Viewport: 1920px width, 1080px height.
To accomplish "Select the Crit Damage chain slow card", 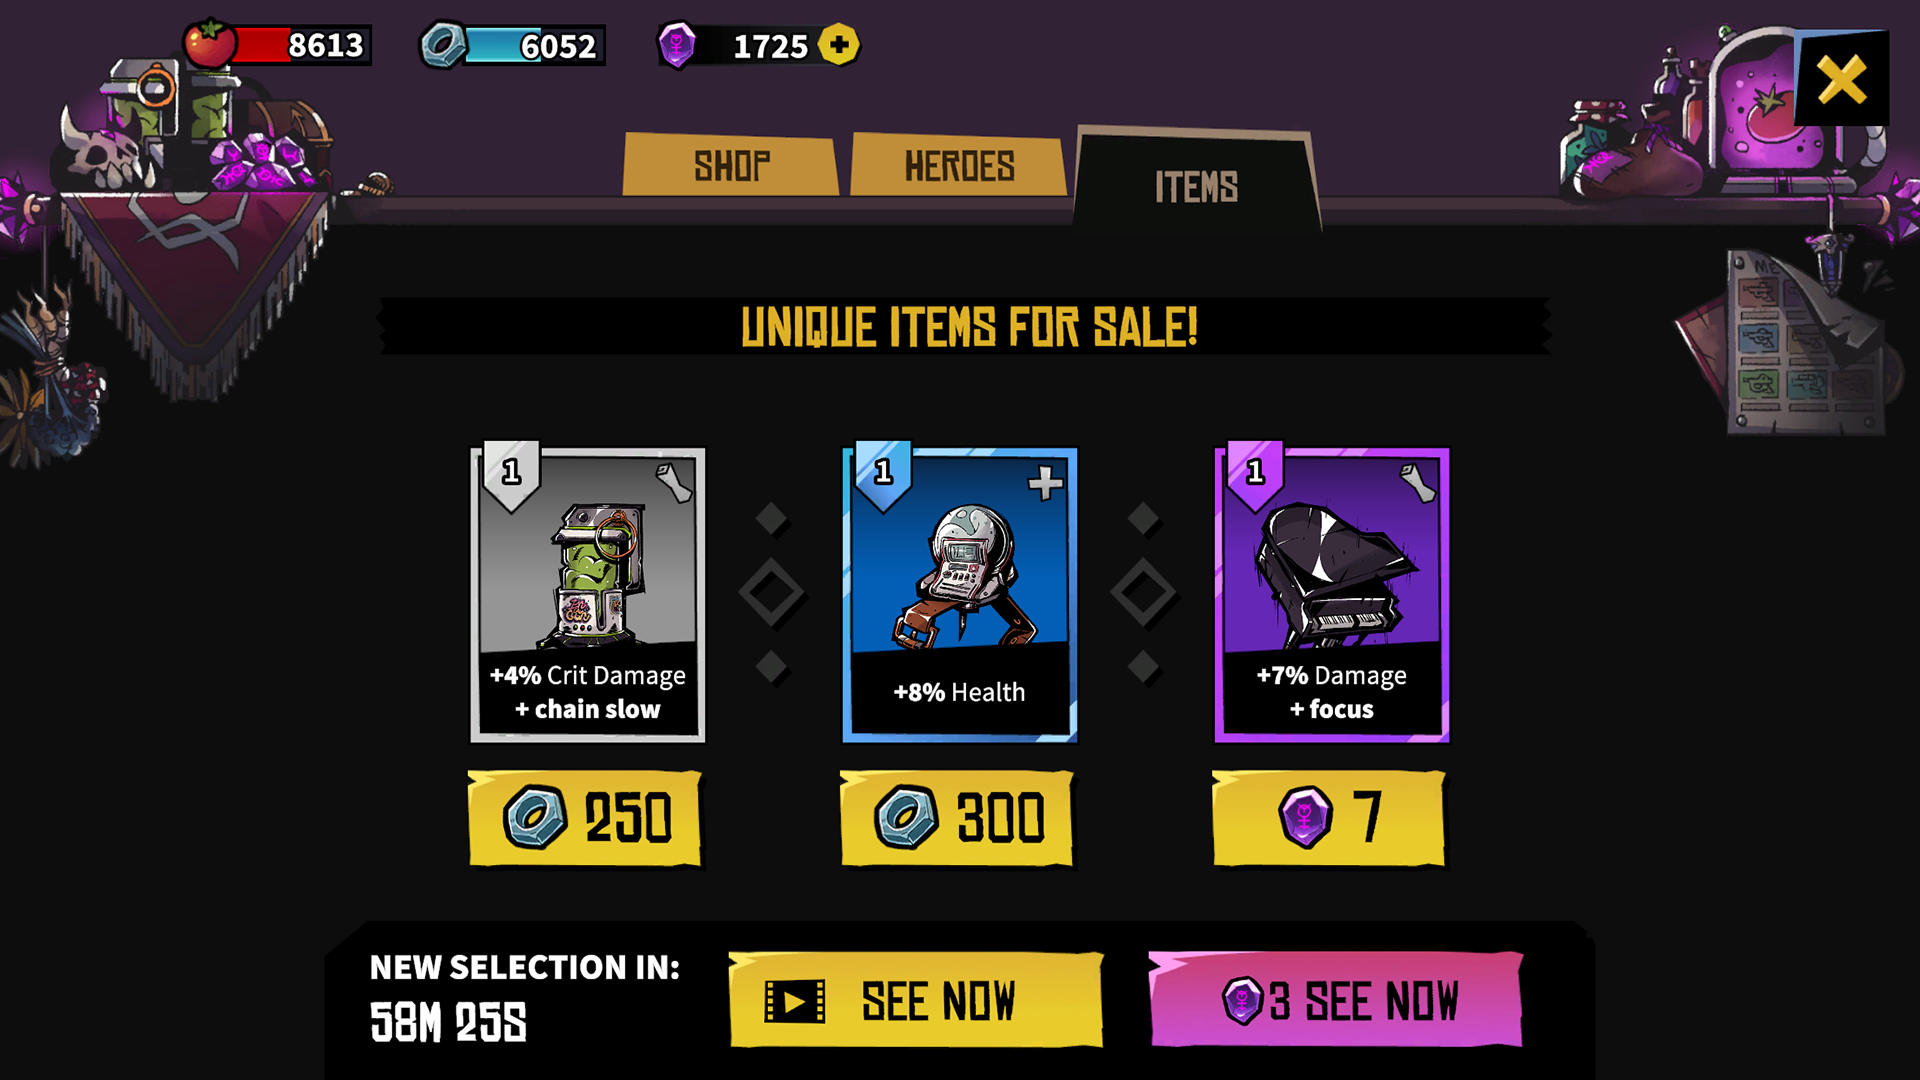I will (588, 594).
